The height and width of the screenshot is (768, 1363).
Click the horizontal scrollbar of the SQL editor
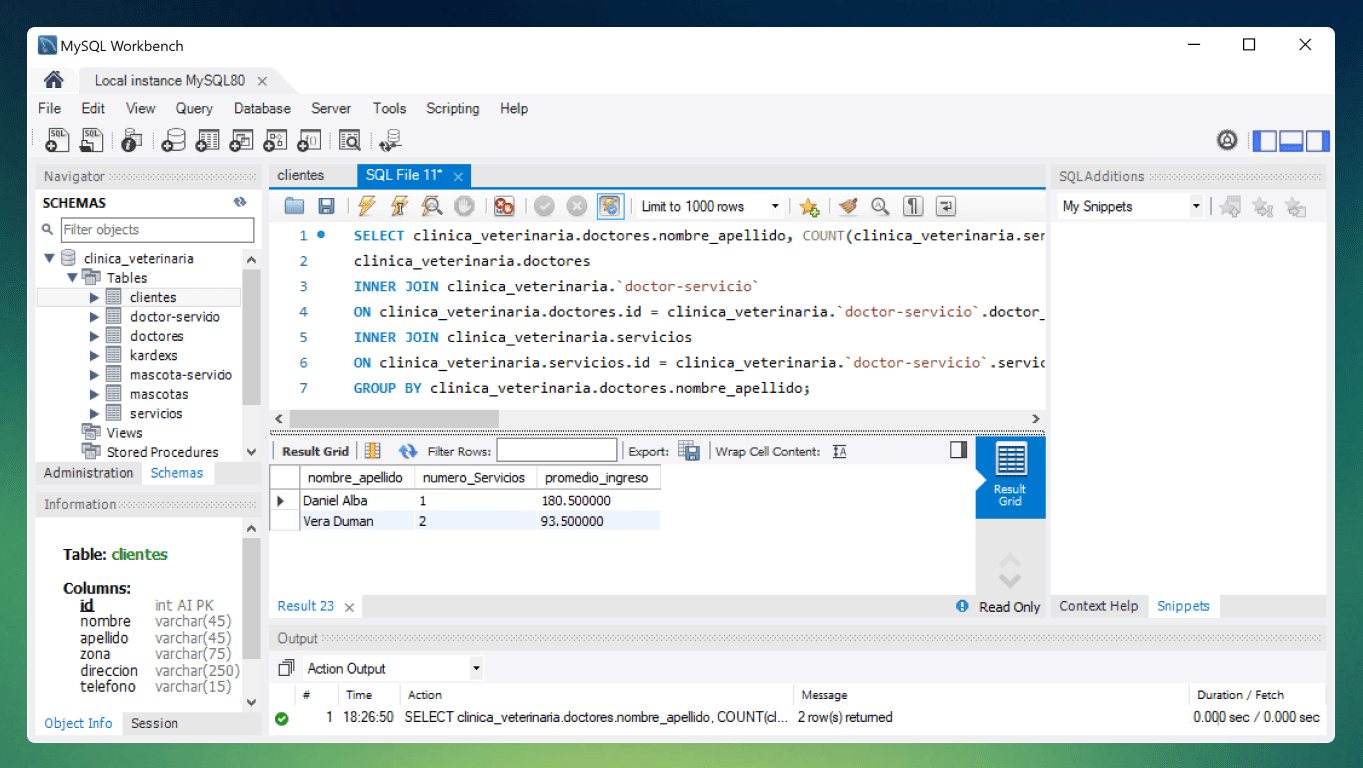[393, 419]
